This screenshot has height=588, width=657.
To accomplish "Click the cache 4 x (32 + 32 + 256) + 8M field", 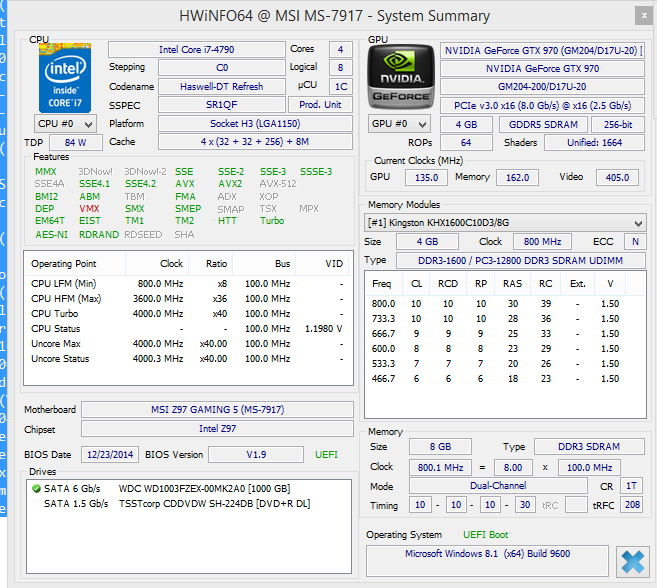I will (255, 142).
